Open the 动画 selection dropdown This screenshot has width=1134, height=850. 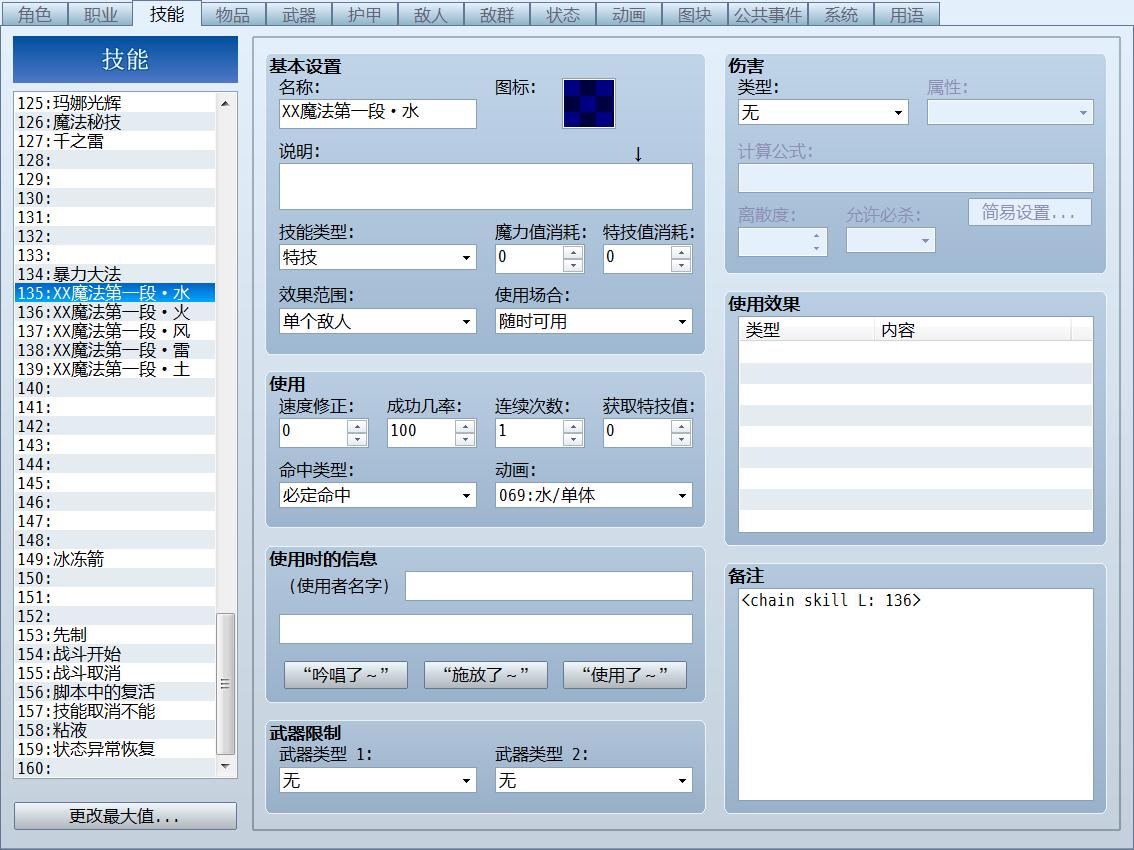(594, 495)
